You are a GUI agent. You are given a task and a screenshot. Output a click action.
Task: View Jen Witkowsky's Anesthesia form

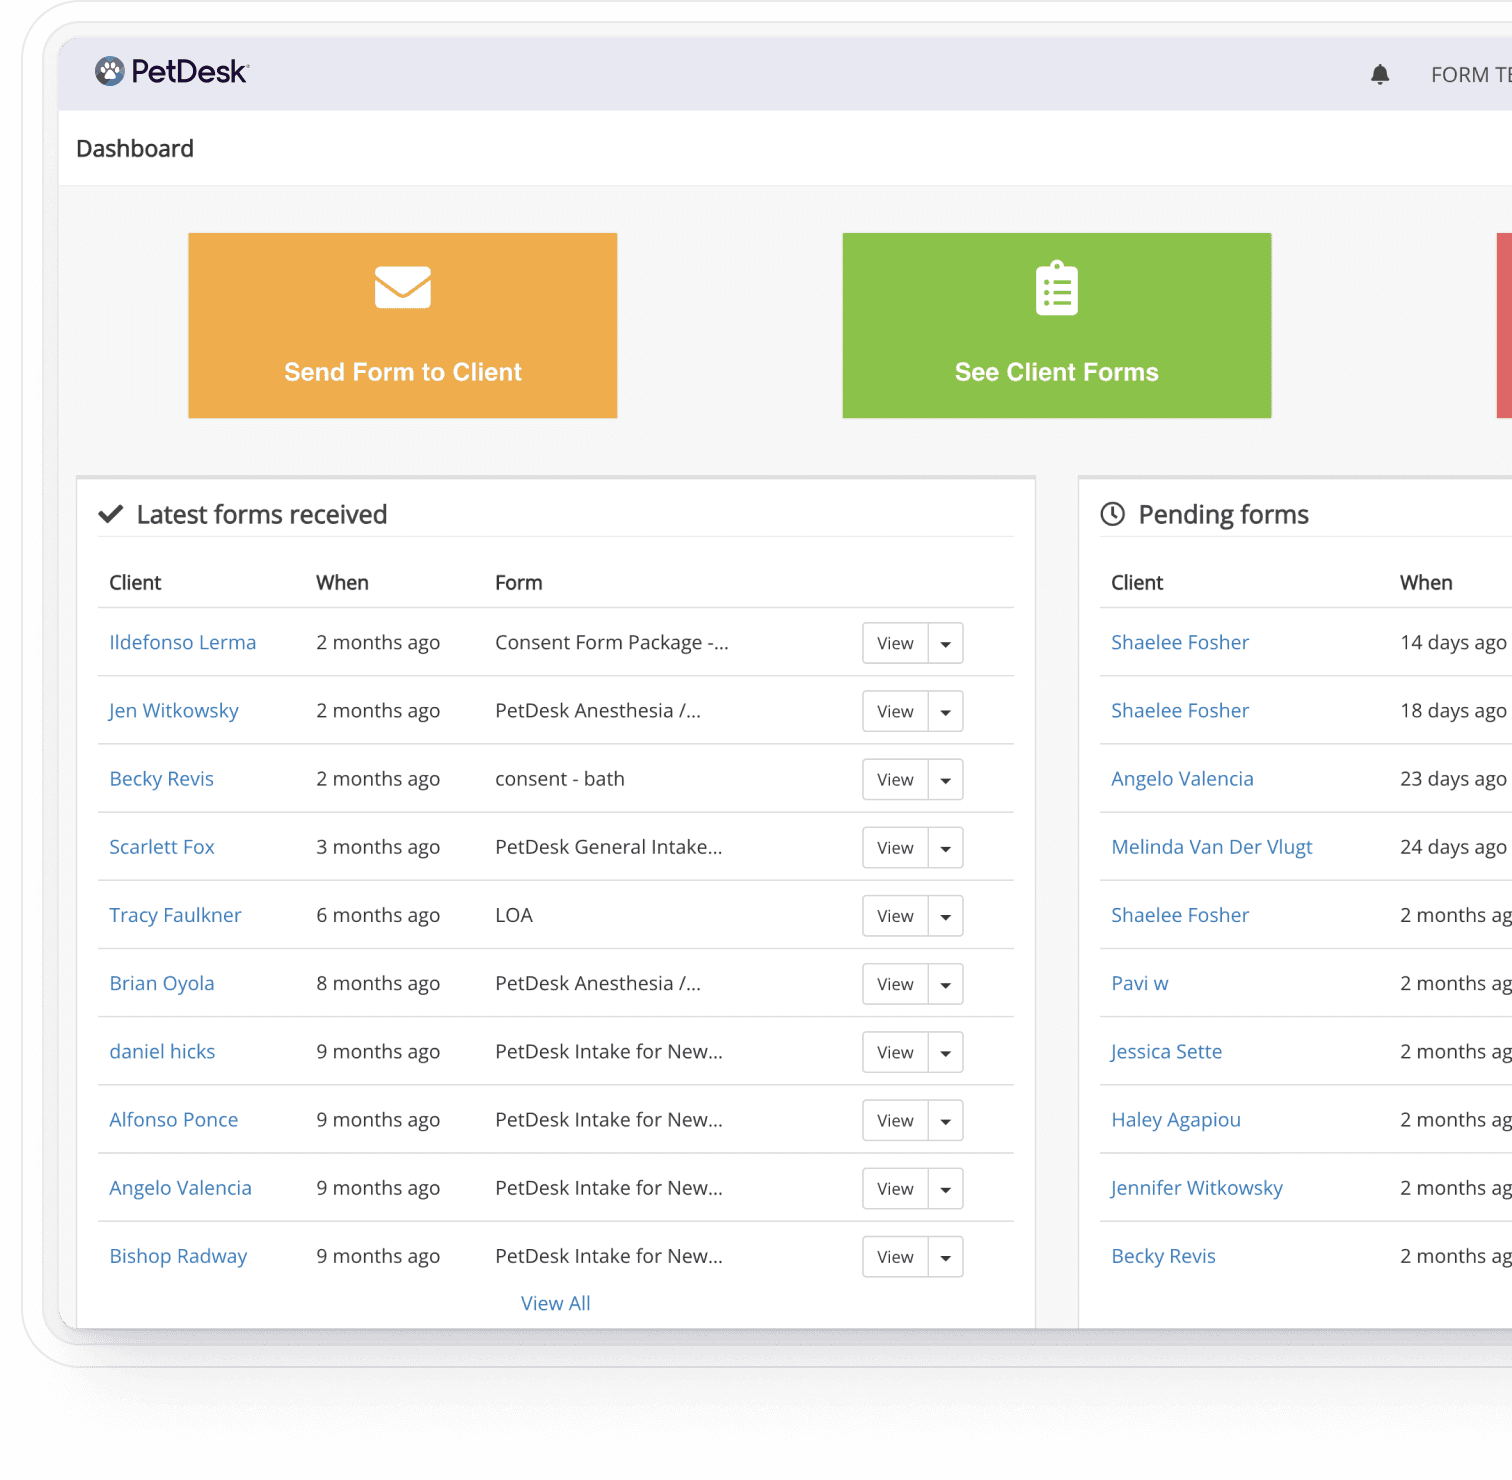895,711
